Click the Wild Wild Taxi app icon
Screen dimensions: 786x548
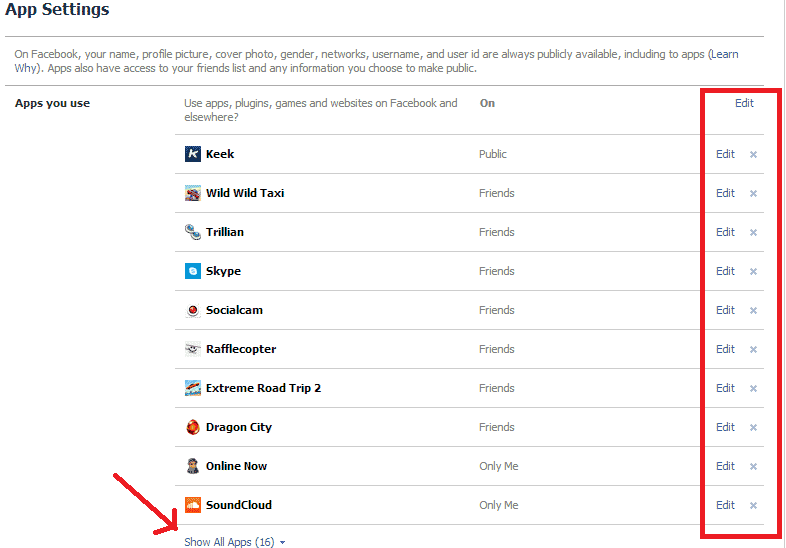point(193,193)
